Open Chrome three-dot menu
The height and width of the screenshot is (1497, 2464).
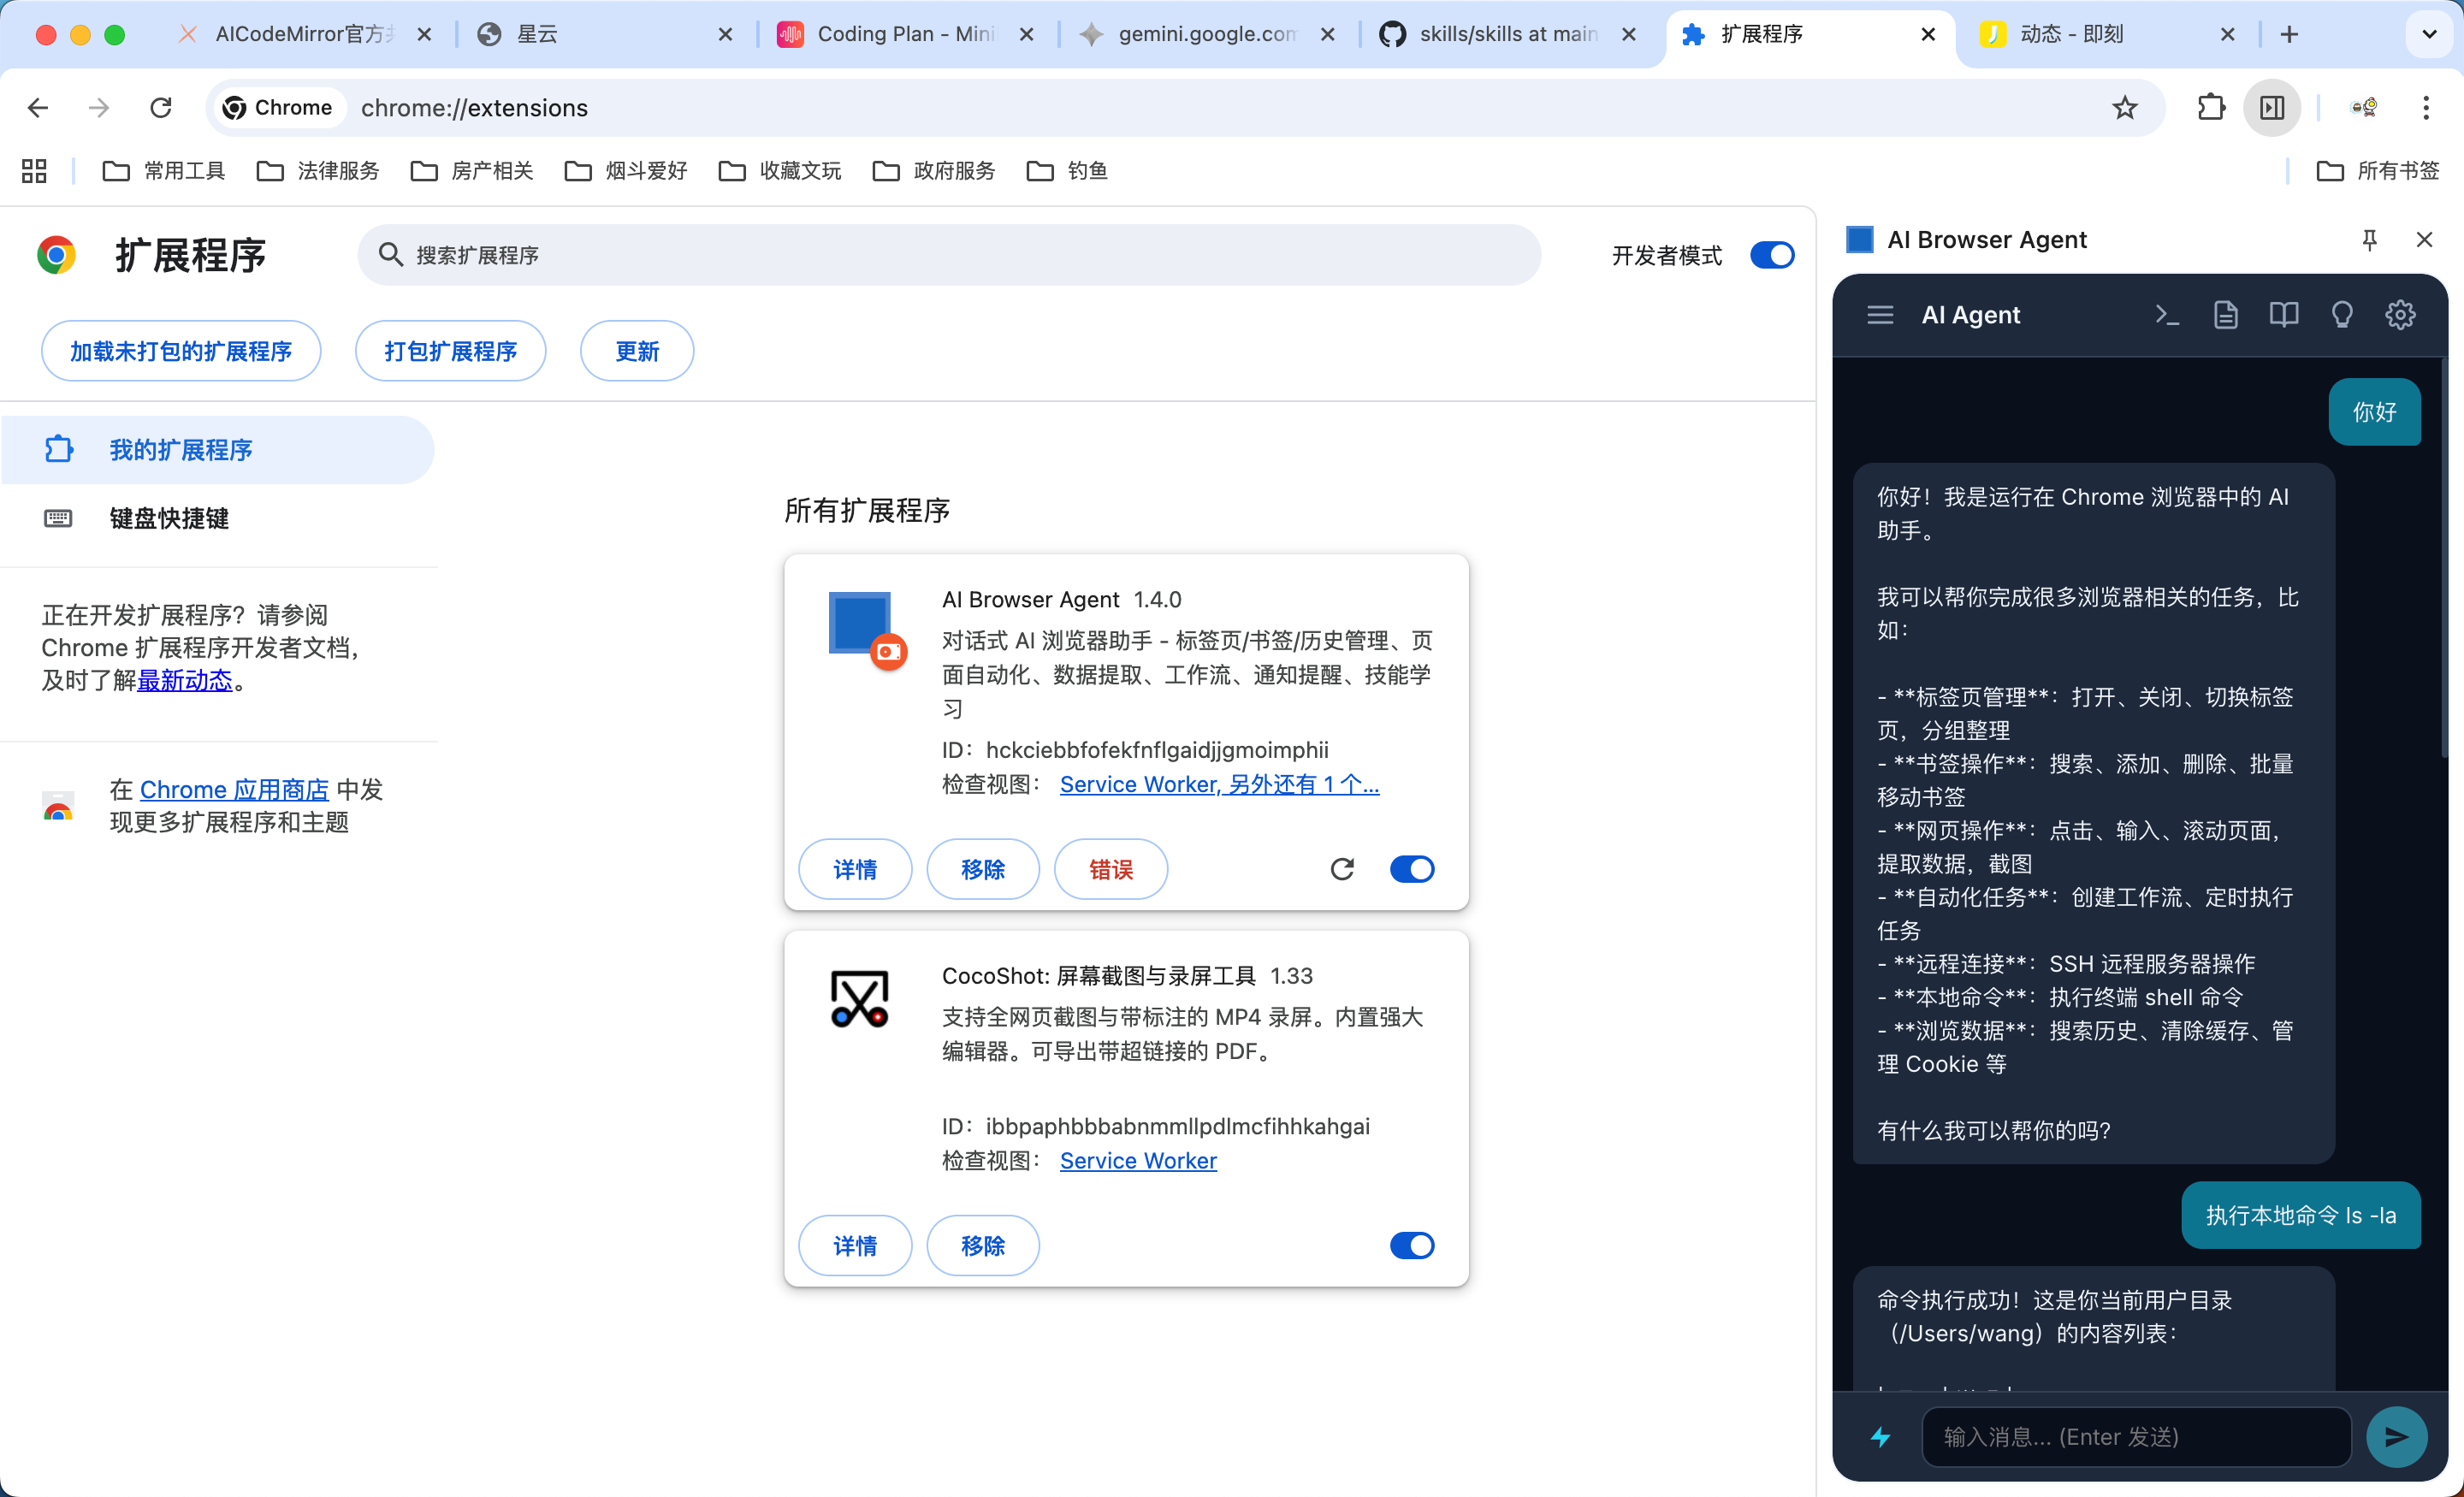(x=2426, y=108)
